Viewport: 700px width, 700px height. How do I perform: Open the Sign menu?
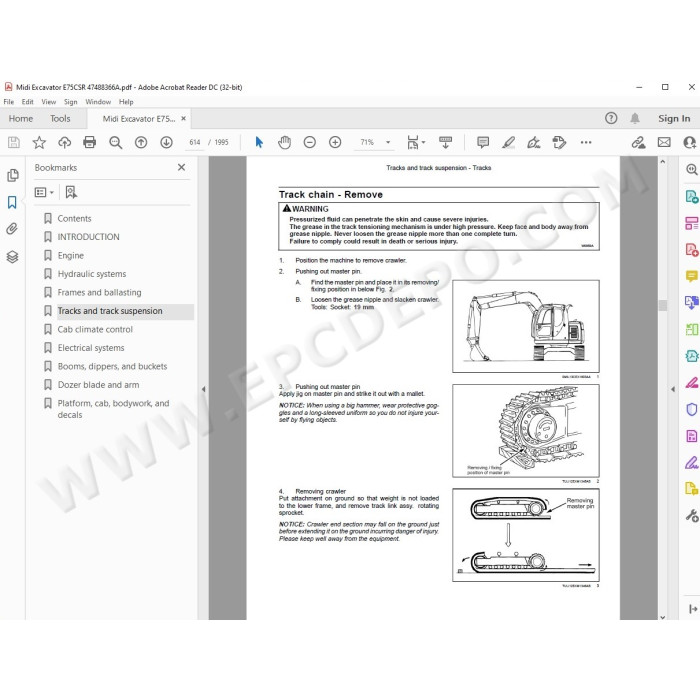tap(71, 102)
